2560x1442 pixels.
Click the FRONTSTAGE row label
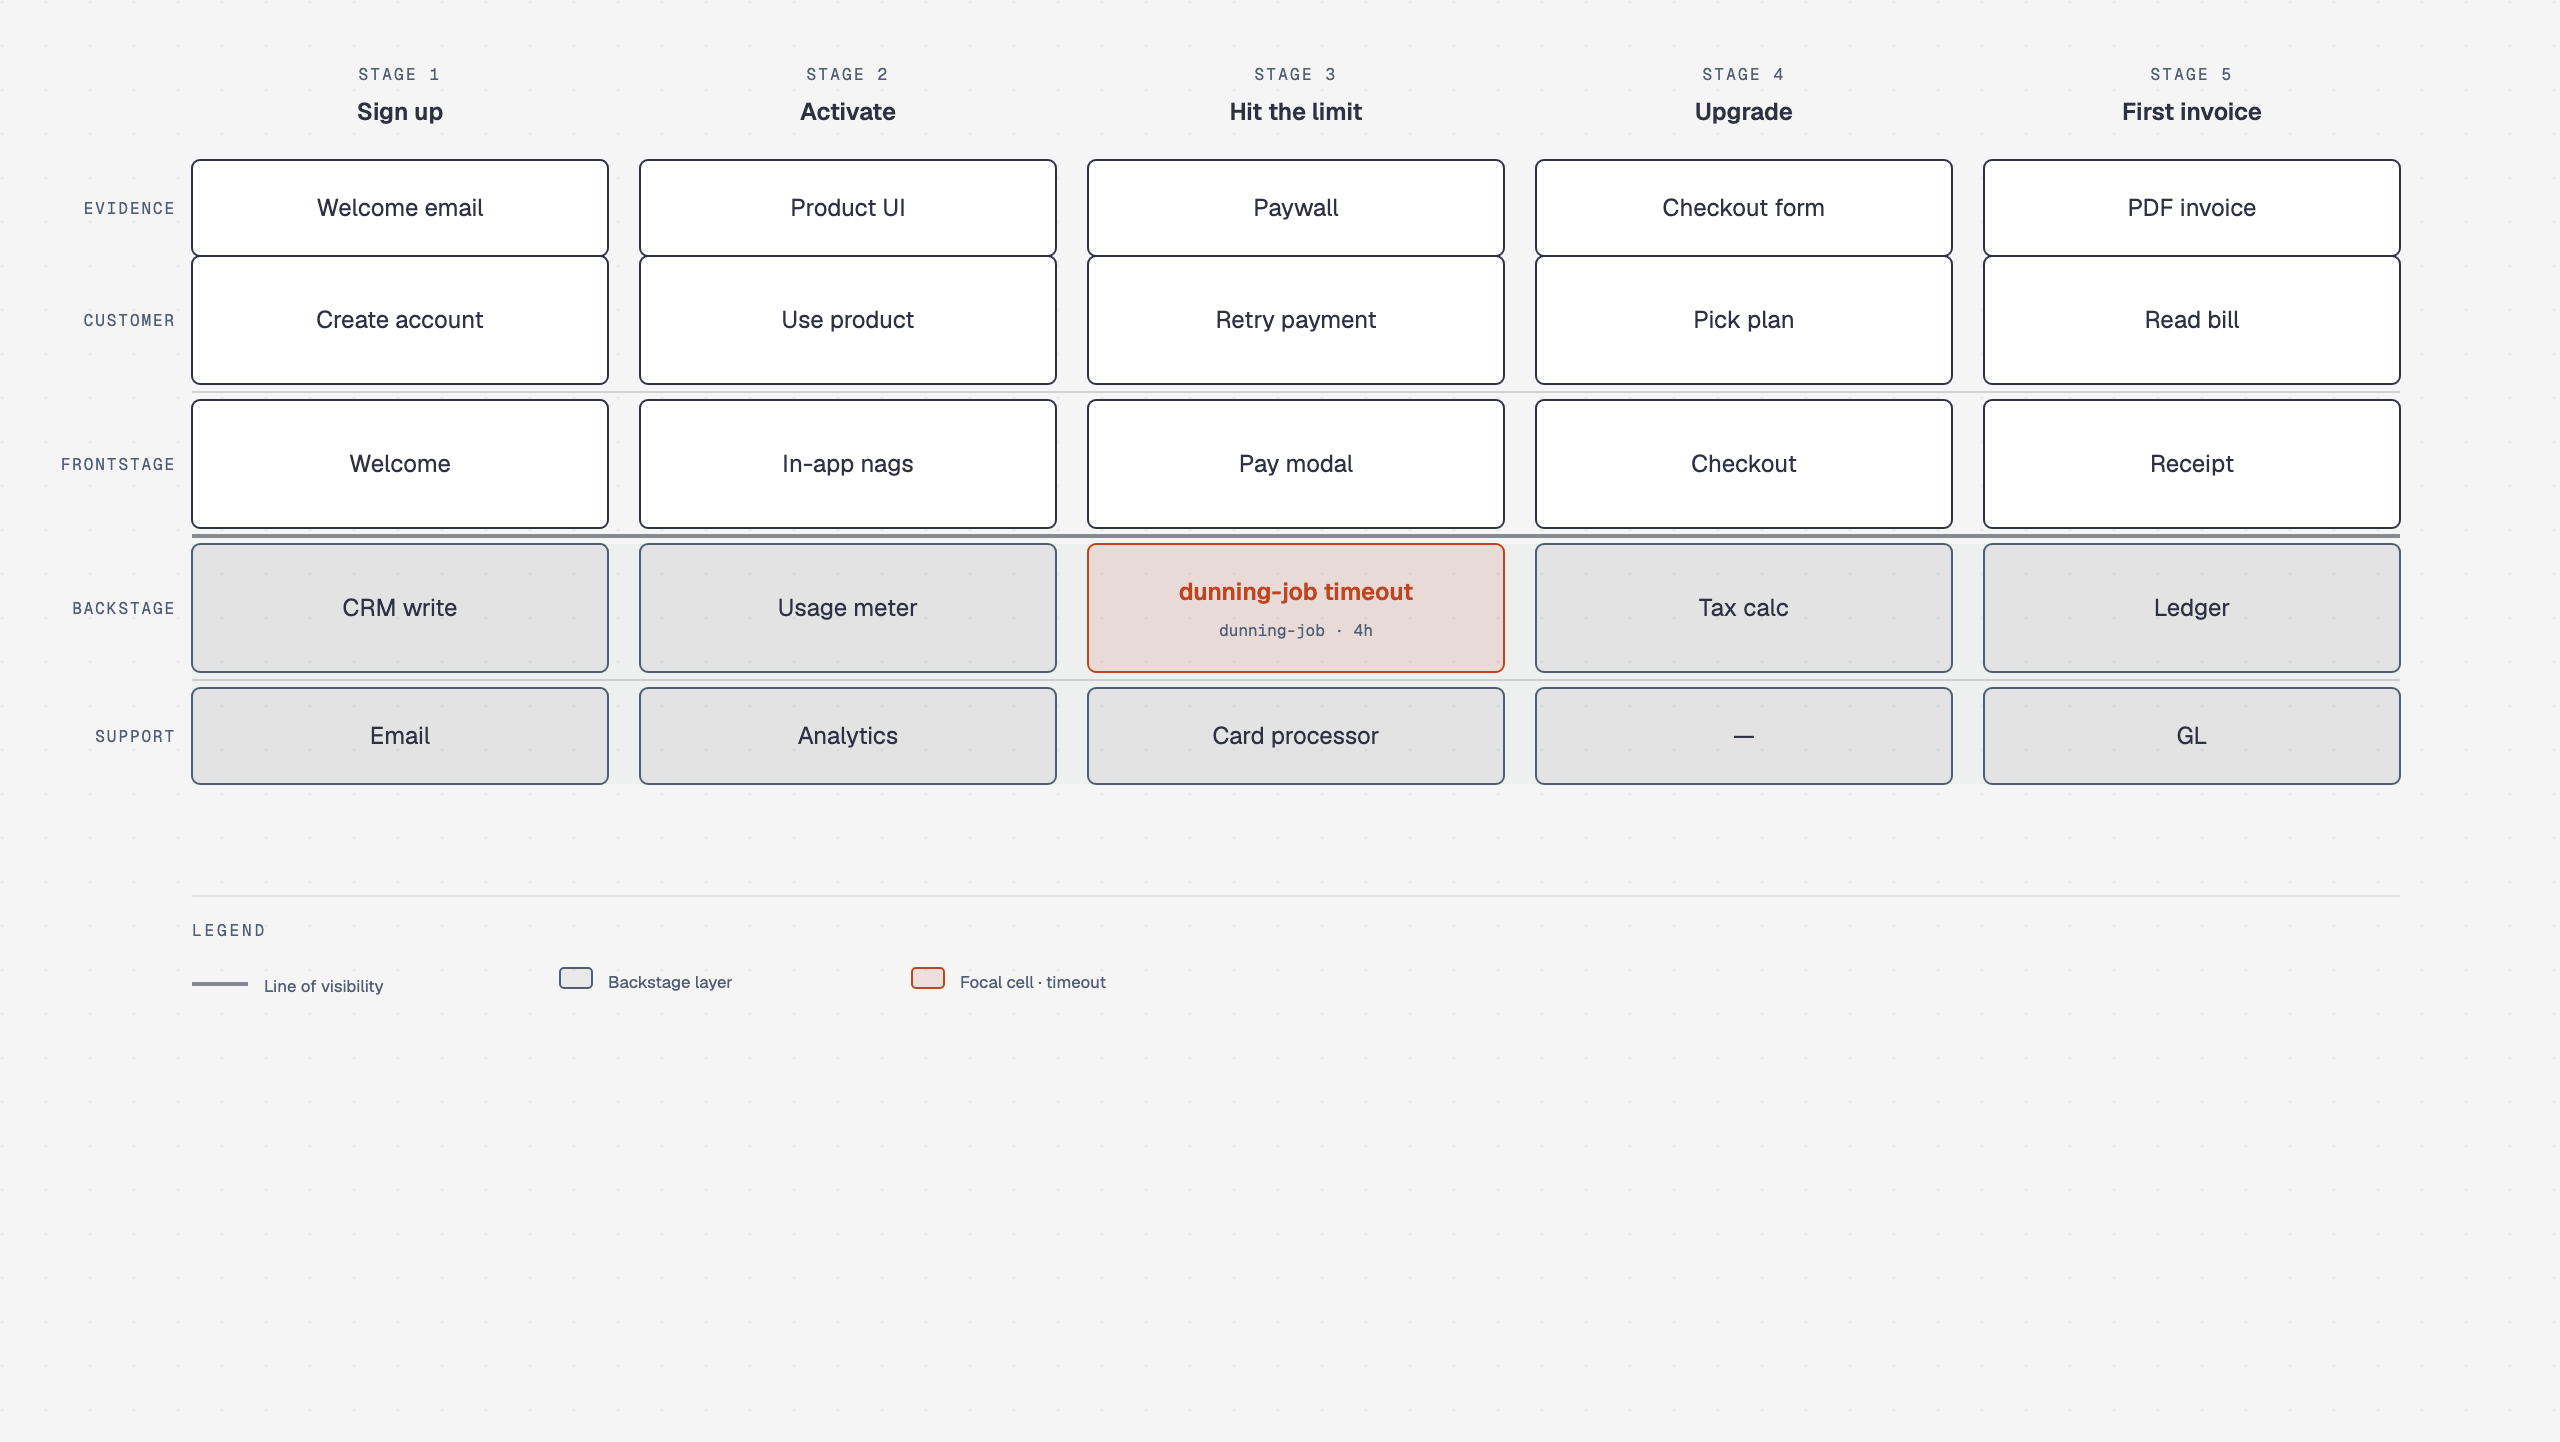(x=118, y=464)
